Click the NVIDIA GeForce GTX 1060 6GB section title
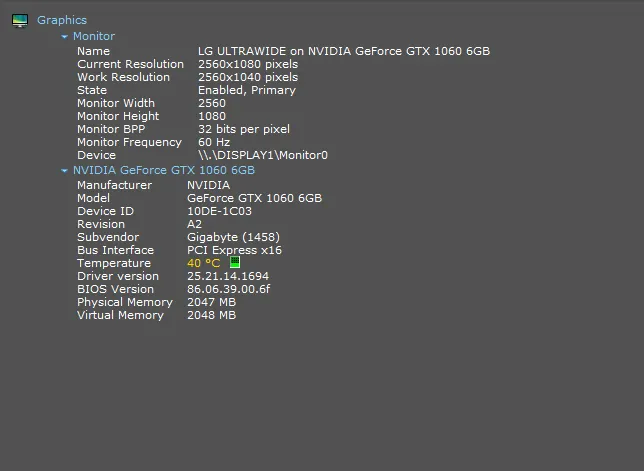 164,170
